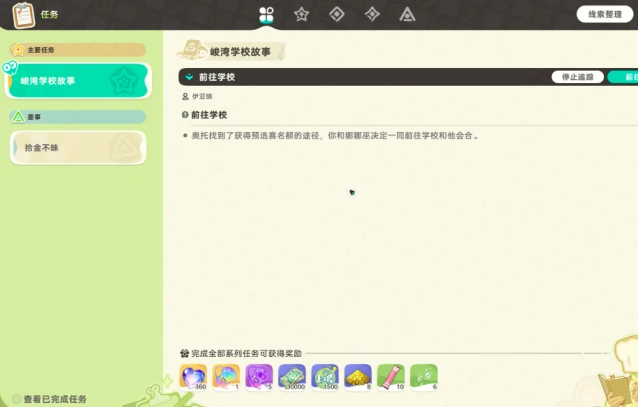Screen dimensions: 638x407
Task: Select the square-diamond category tab
Action: pyautogui.click(x=336, y=15)
